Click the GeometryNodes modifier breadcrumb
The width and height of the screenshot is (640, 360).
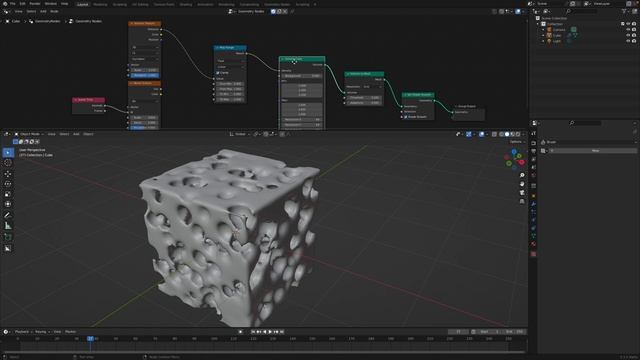[48, 21]
